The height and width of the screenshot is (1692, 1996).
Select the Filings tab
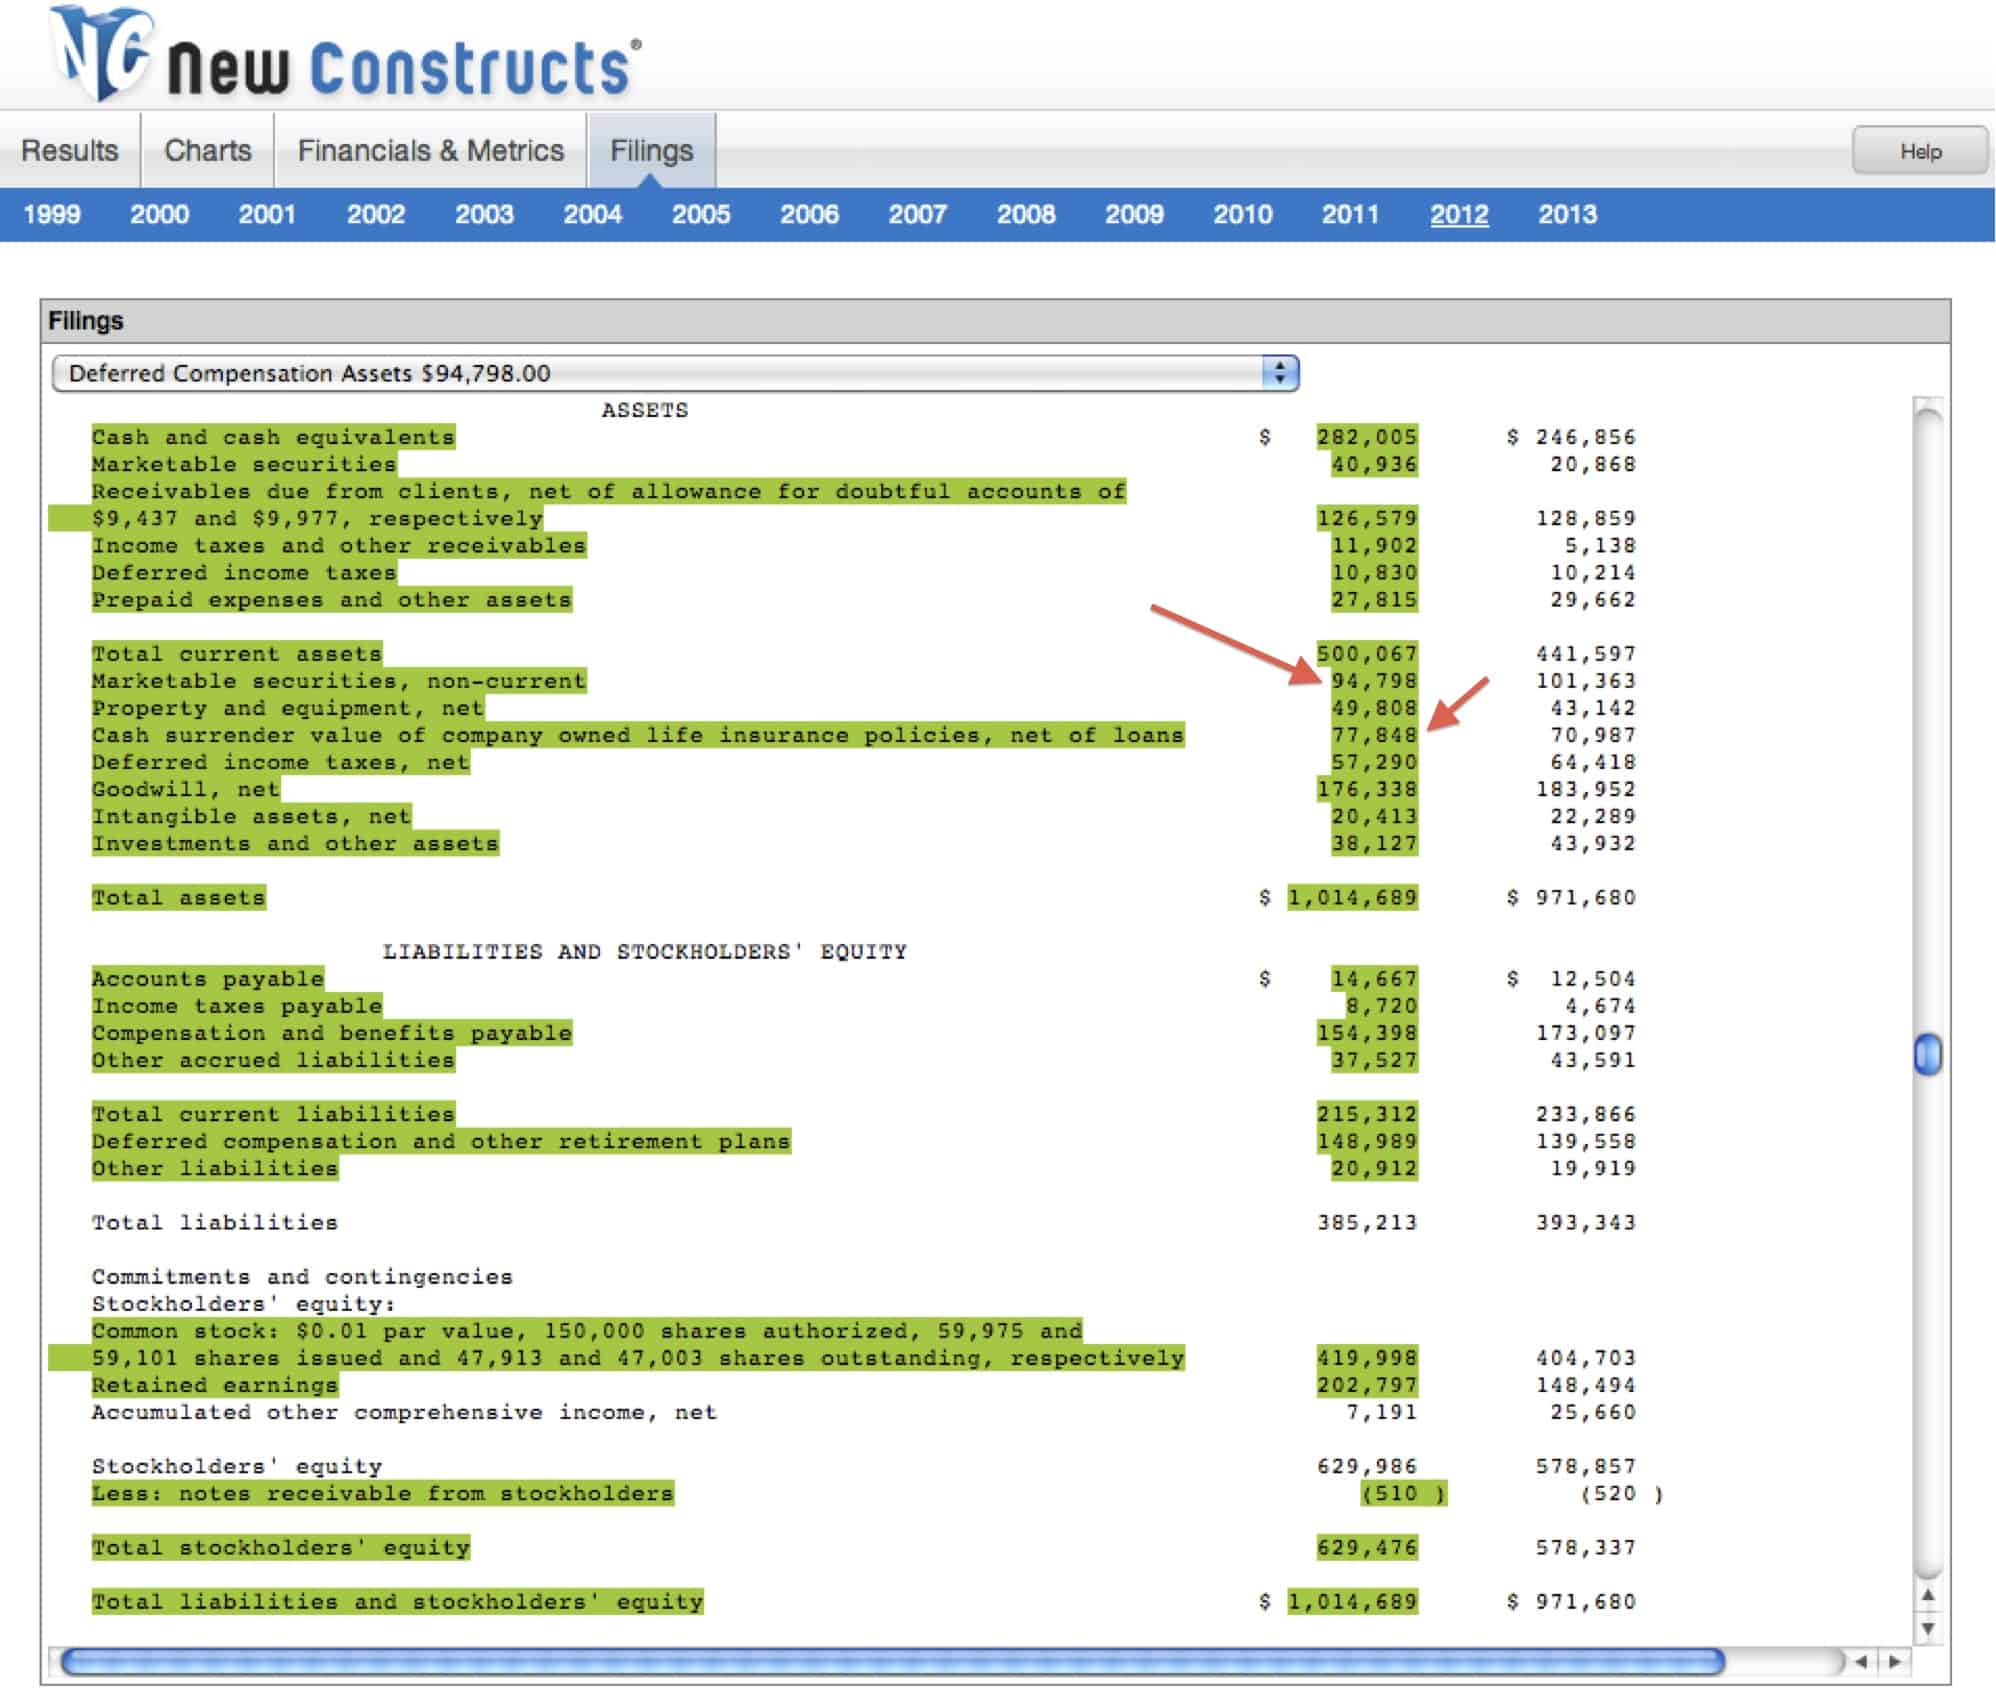(652, 150)
